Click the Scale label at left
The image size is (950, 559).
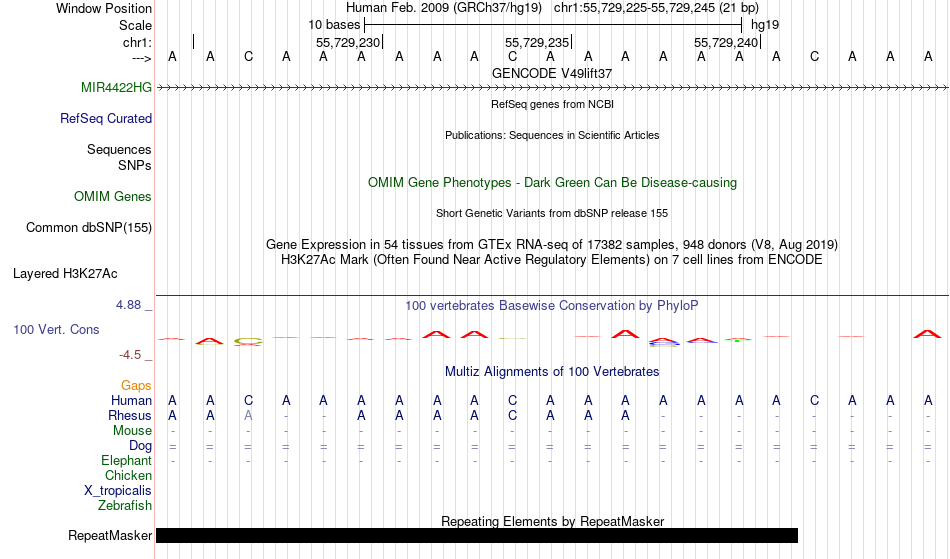click(x=135, y=25)
